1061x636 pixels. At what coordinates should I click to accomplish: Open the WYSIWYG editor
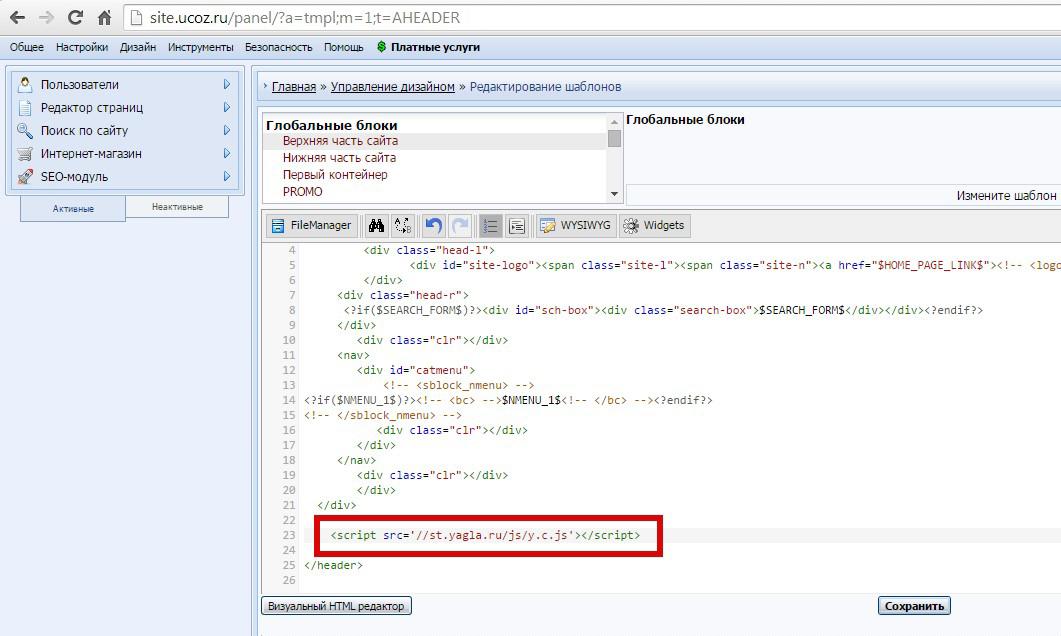click(576, 225)
